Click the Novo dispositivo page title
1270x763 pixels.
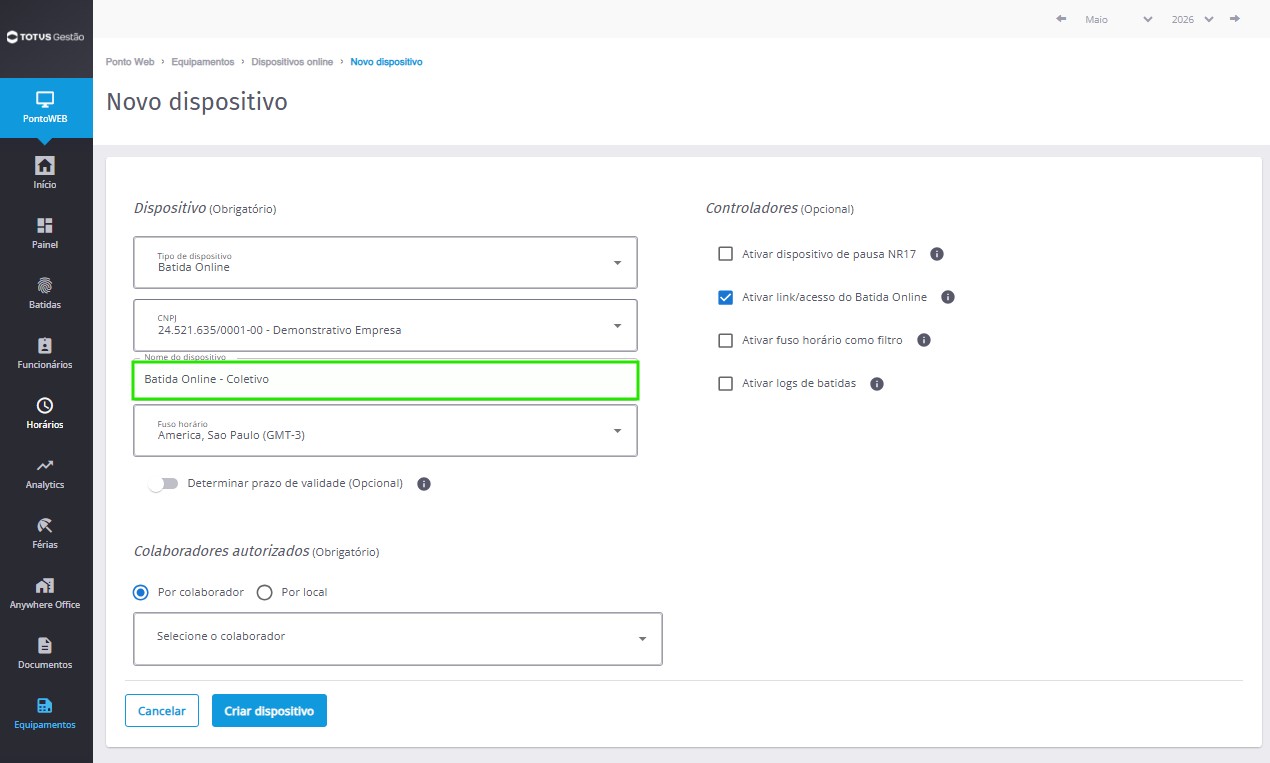(x=197, y=102)
